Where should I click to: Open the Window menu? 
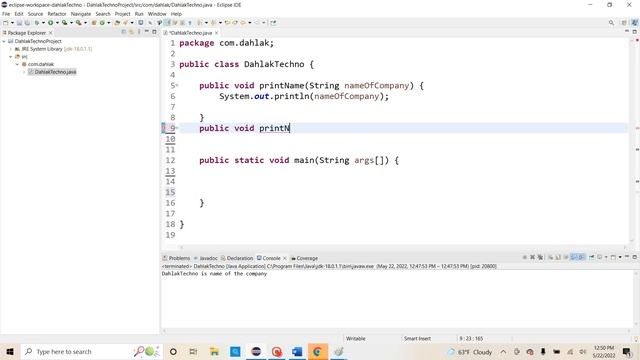tap(157, 14)
